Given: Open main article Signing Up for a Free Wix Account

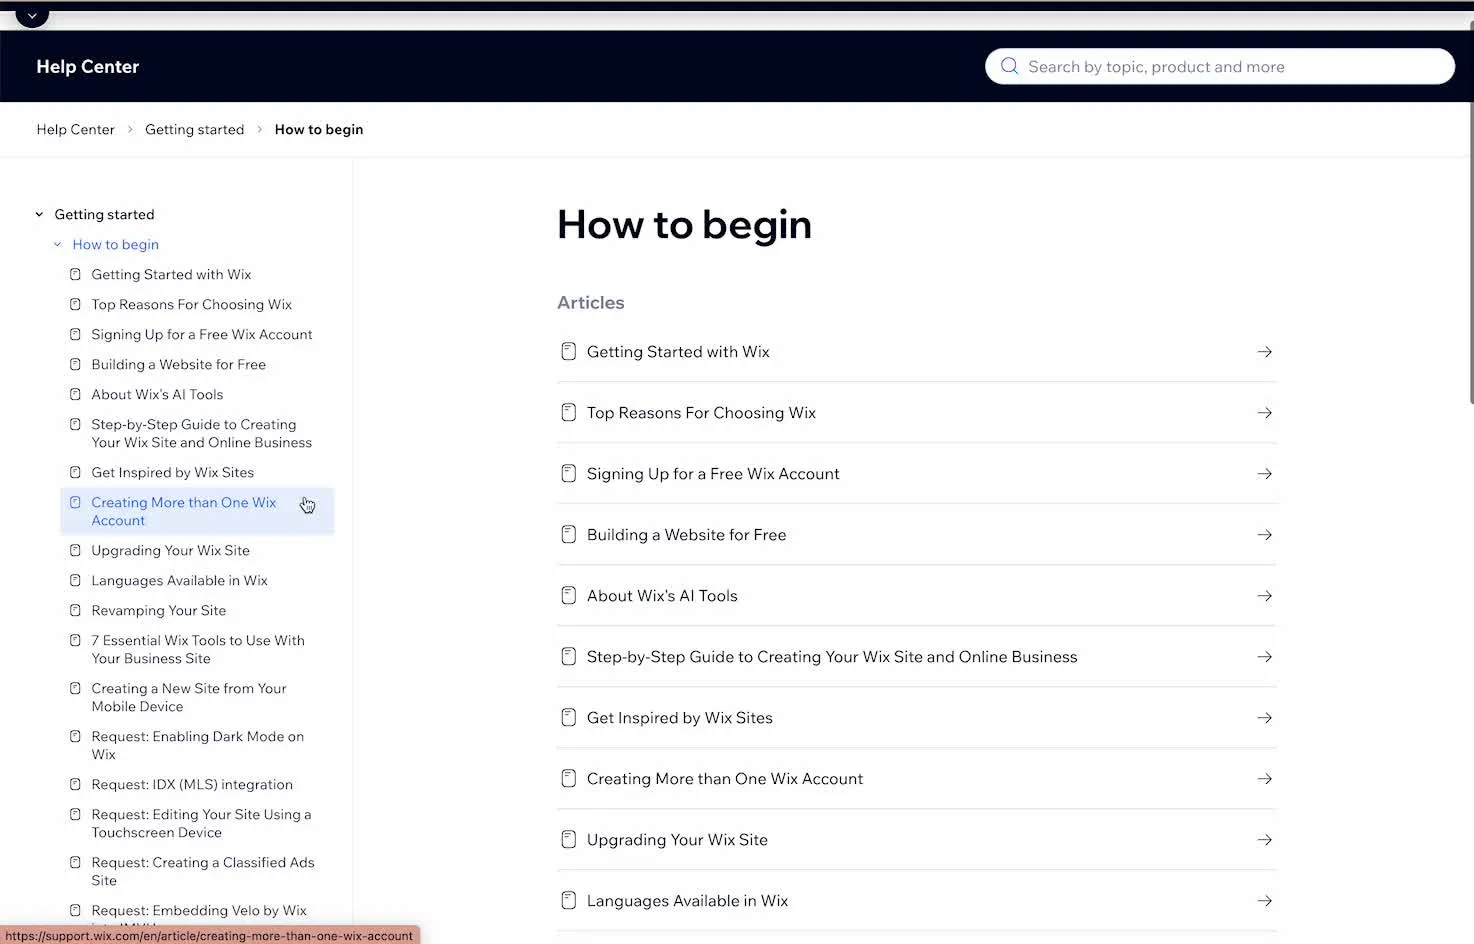Looking at the screenshot, I should tap(916, 474).
